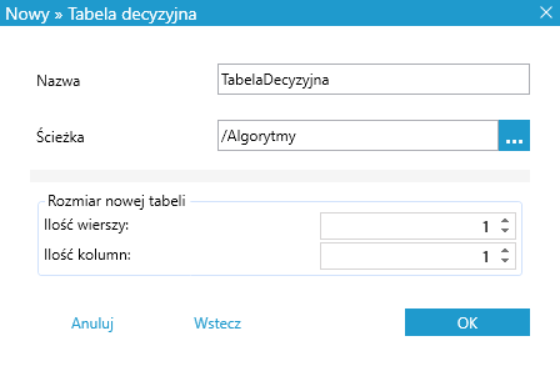Confirm the new table with OK
This screenshot has width=560, height=366.
pyautogui.click(x=467, y=322)
